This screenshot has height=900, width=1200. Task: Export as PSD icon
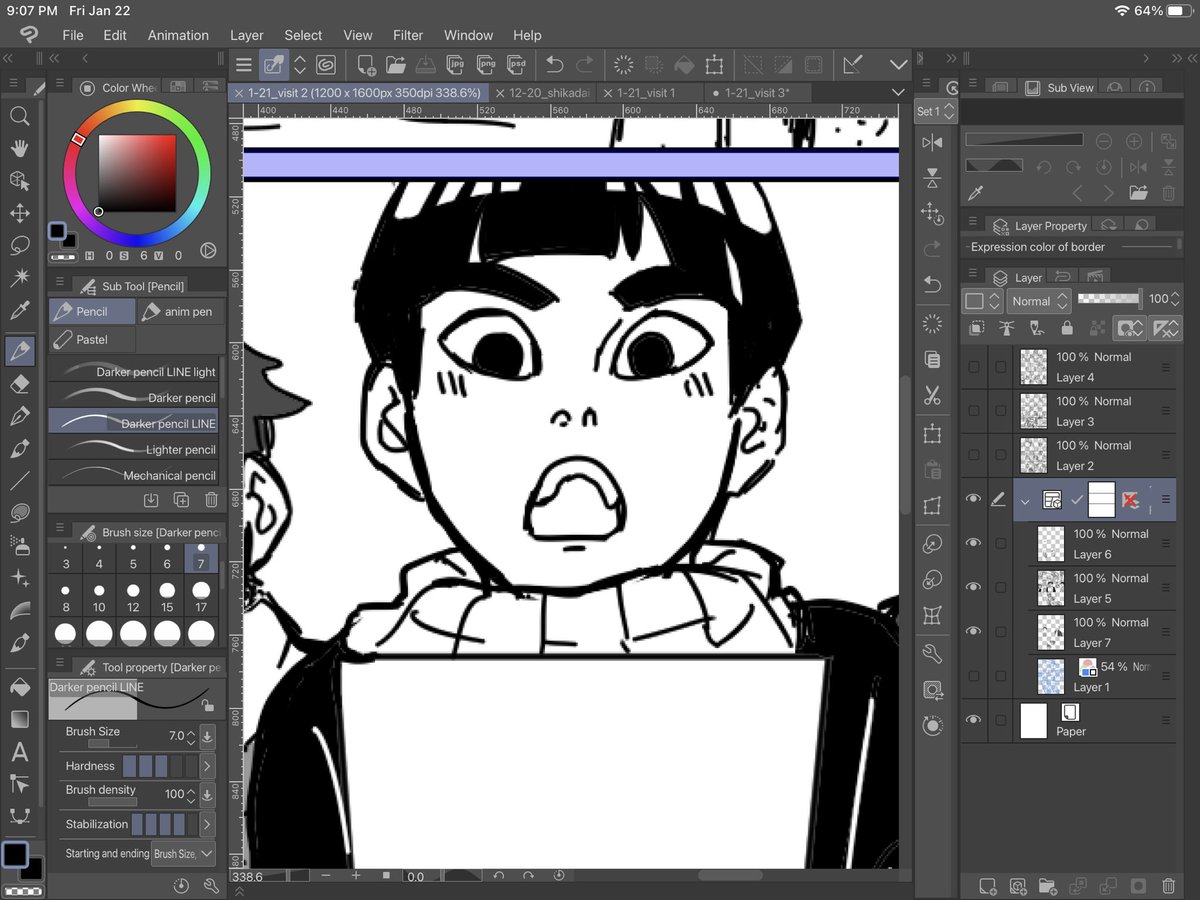coord(517,65)
